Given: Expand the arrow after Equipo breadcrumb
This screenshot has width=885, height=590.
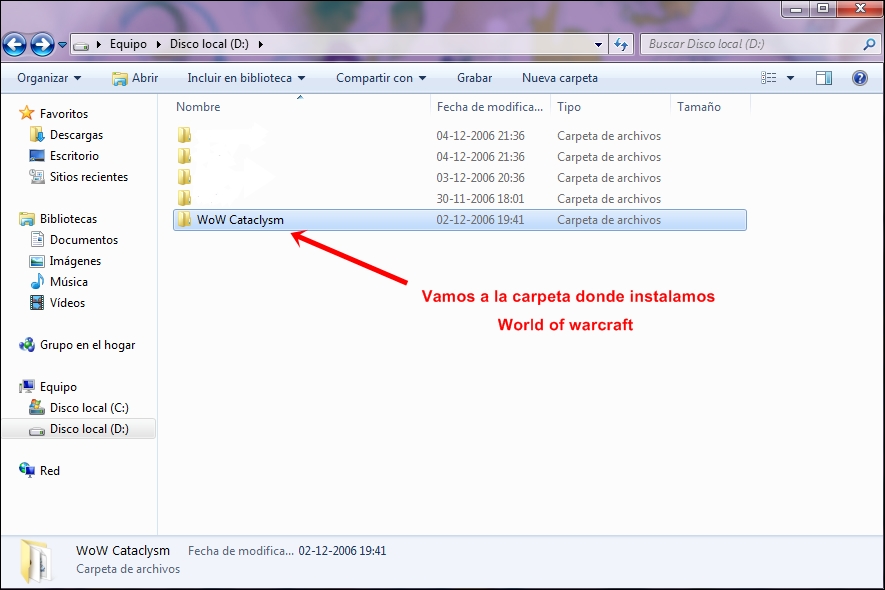Looking at the screenshot, I should (158, 44).
